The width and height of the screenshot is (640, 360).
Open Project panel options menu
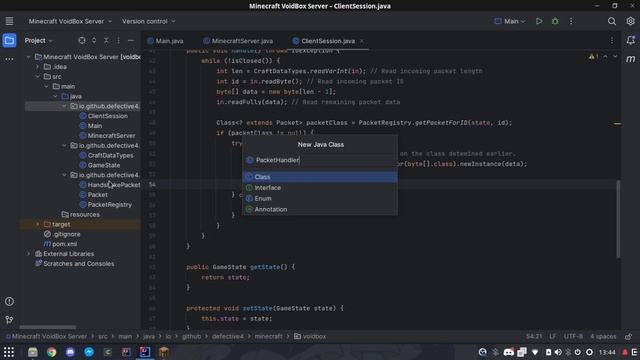coord(118,40)
